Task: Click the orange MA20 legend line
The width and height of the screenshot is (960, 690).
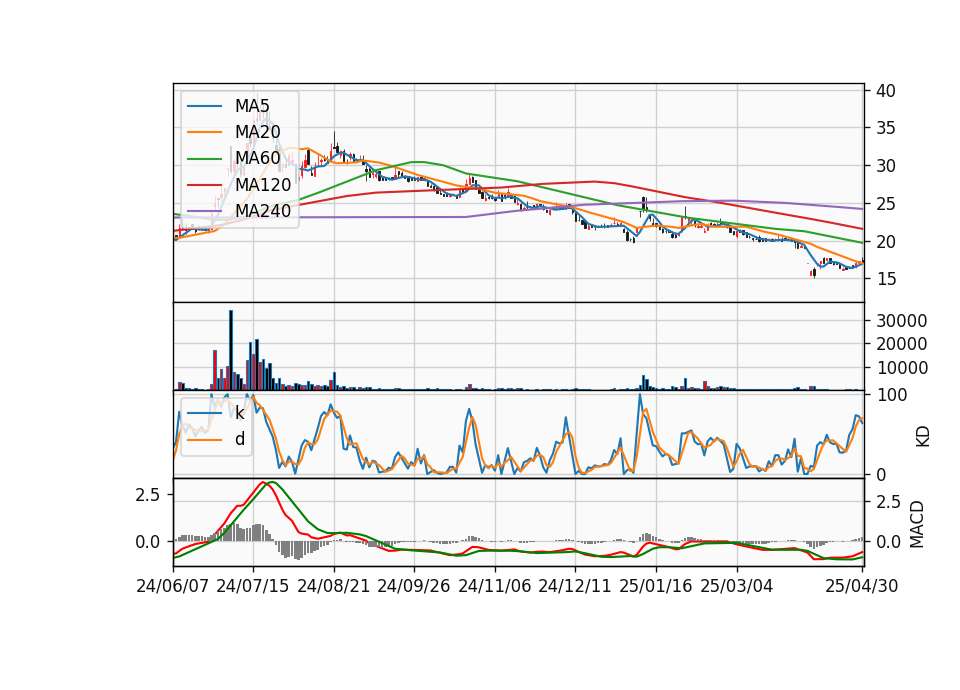Action: tap(204, 132)
